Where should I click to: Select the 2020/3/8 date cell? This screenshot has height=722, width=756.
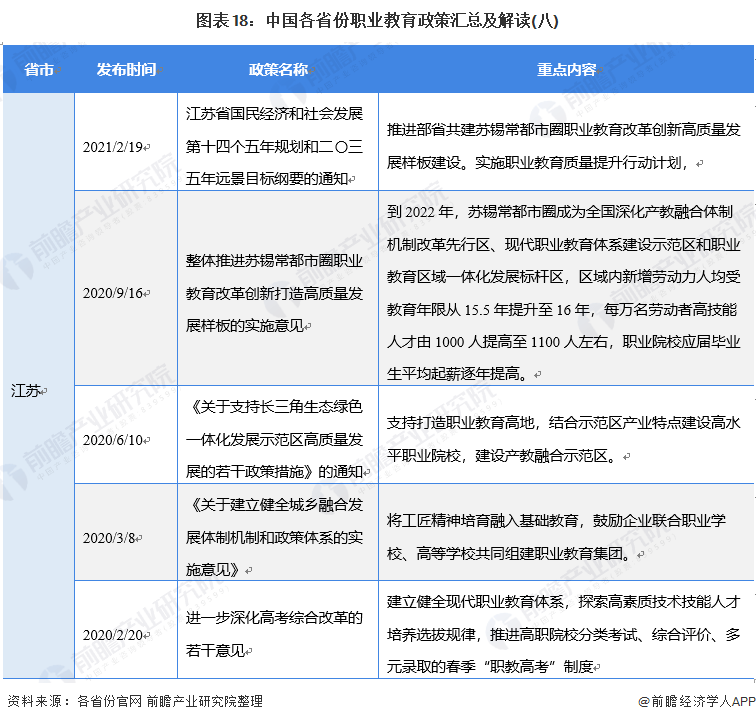(113, 537)
